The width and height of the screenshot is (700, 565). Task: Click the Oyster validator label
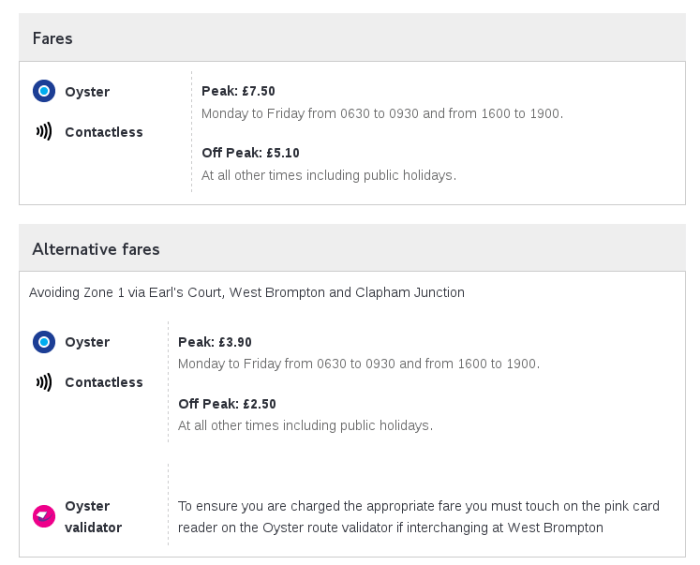[x=93, y=516]
